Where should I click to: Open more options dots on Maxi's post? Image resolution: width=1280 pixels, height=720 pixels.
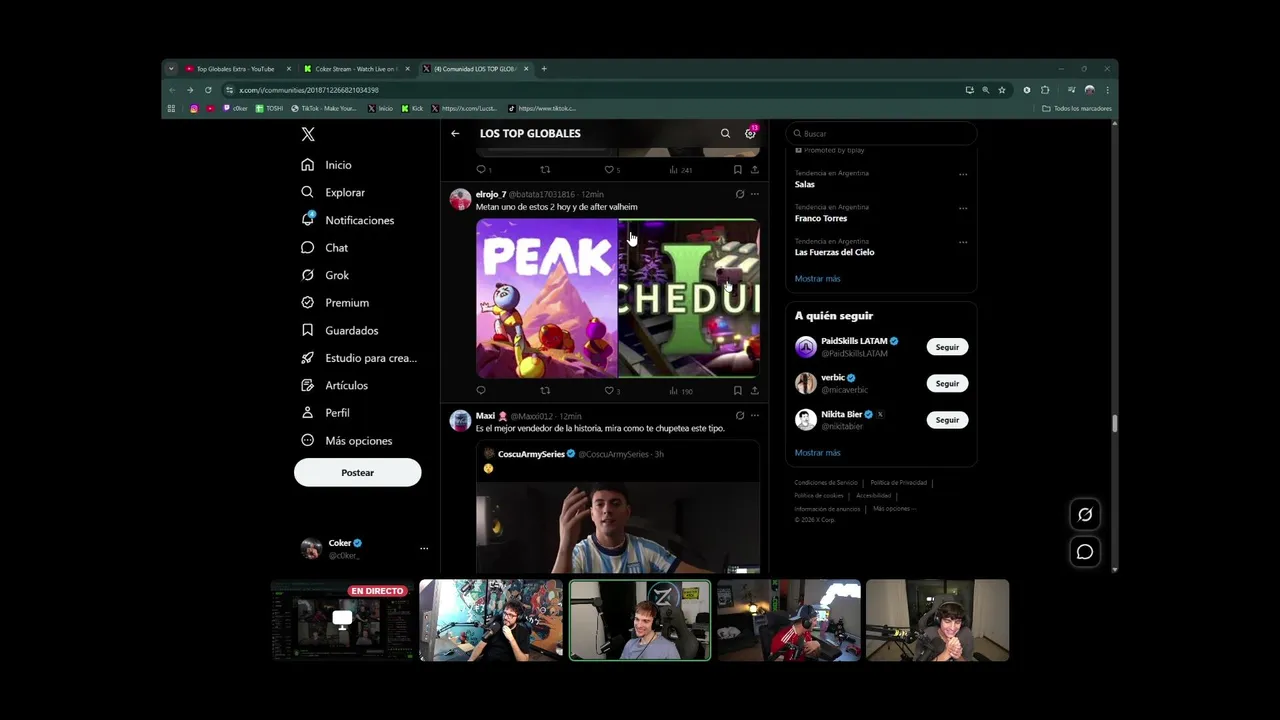754,415
